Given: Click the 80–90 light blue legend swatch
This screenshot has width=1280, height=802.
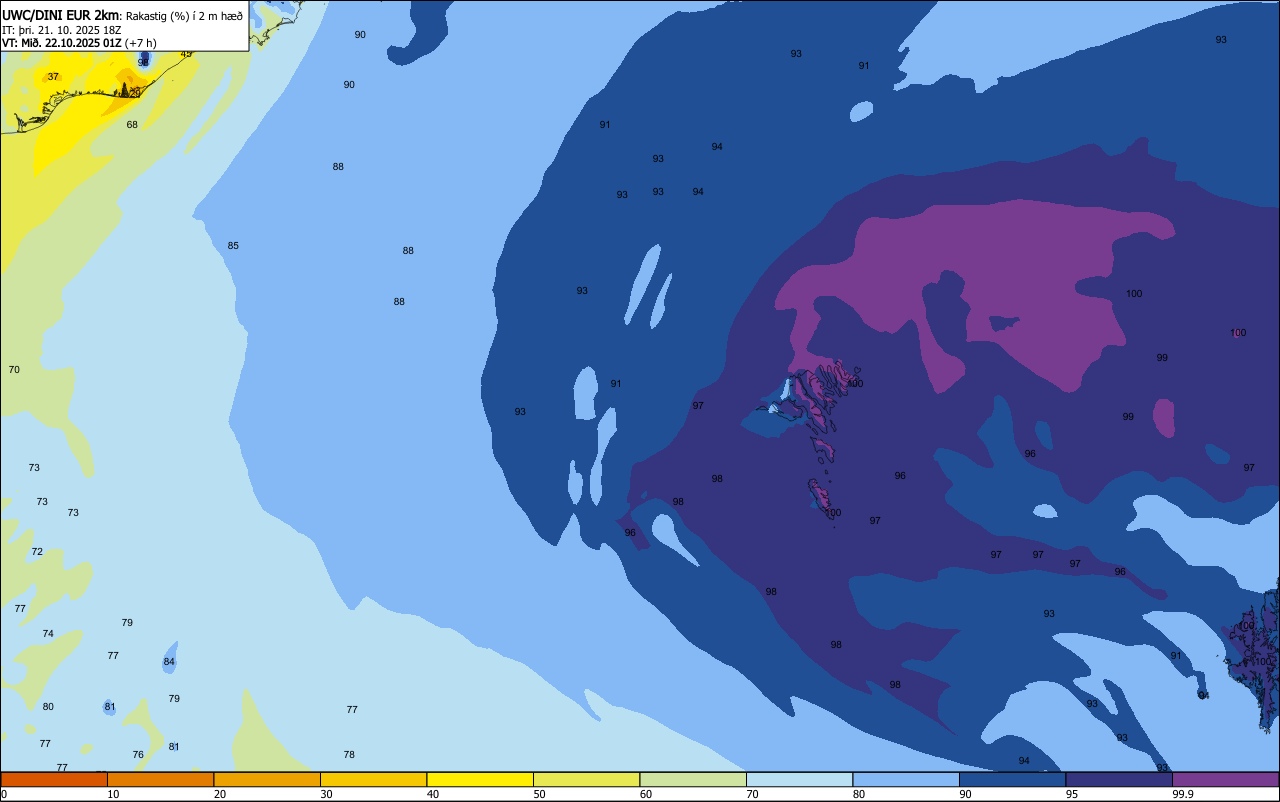Looking at the screenshot, I should (x=906, y=779).
